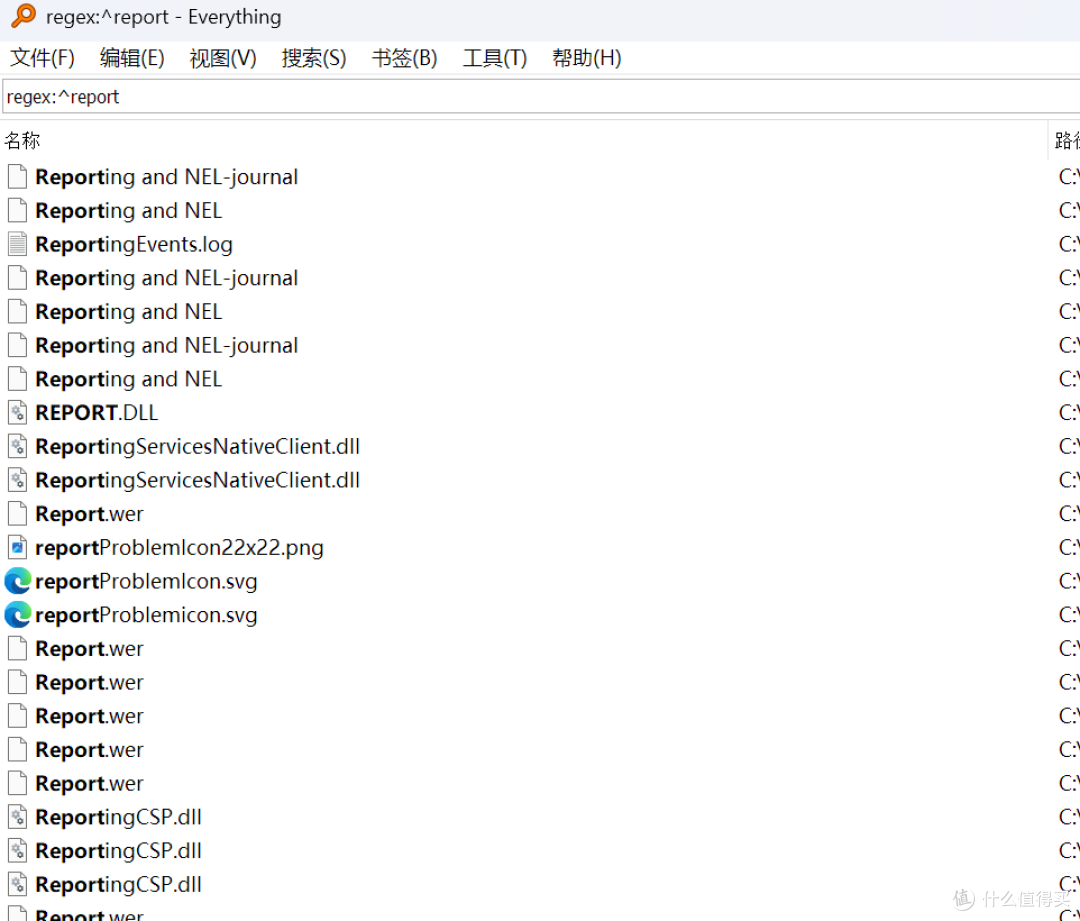Open the 帮助(H) menu
The height and width of the screenshot is (921, 1080).
point(586,58)
